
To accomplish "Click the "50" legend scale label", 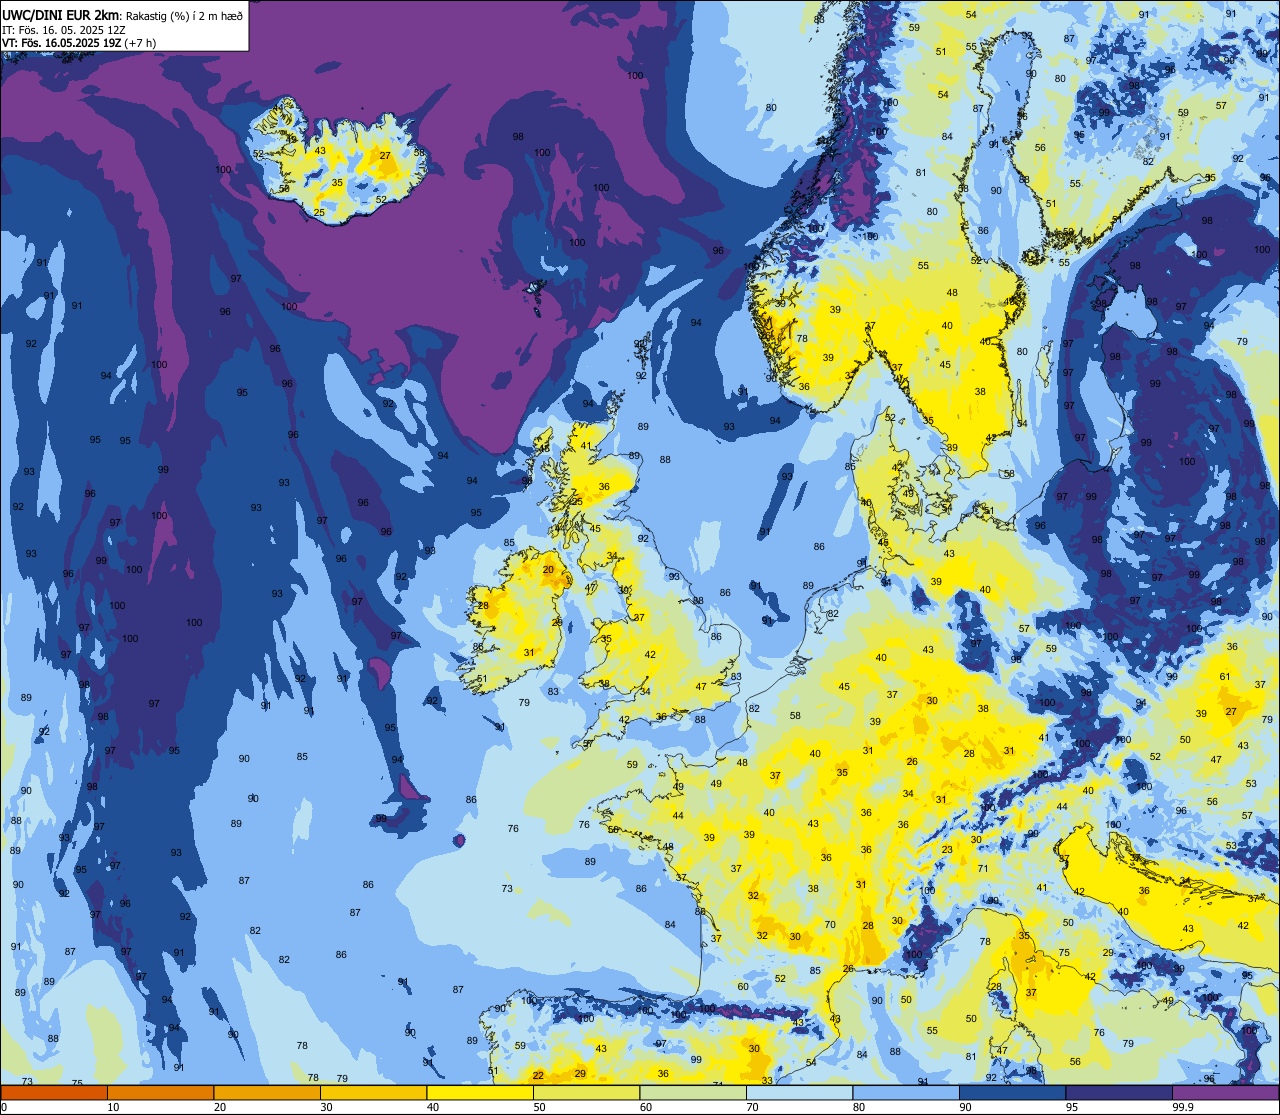I will (x=539, y=1107).
